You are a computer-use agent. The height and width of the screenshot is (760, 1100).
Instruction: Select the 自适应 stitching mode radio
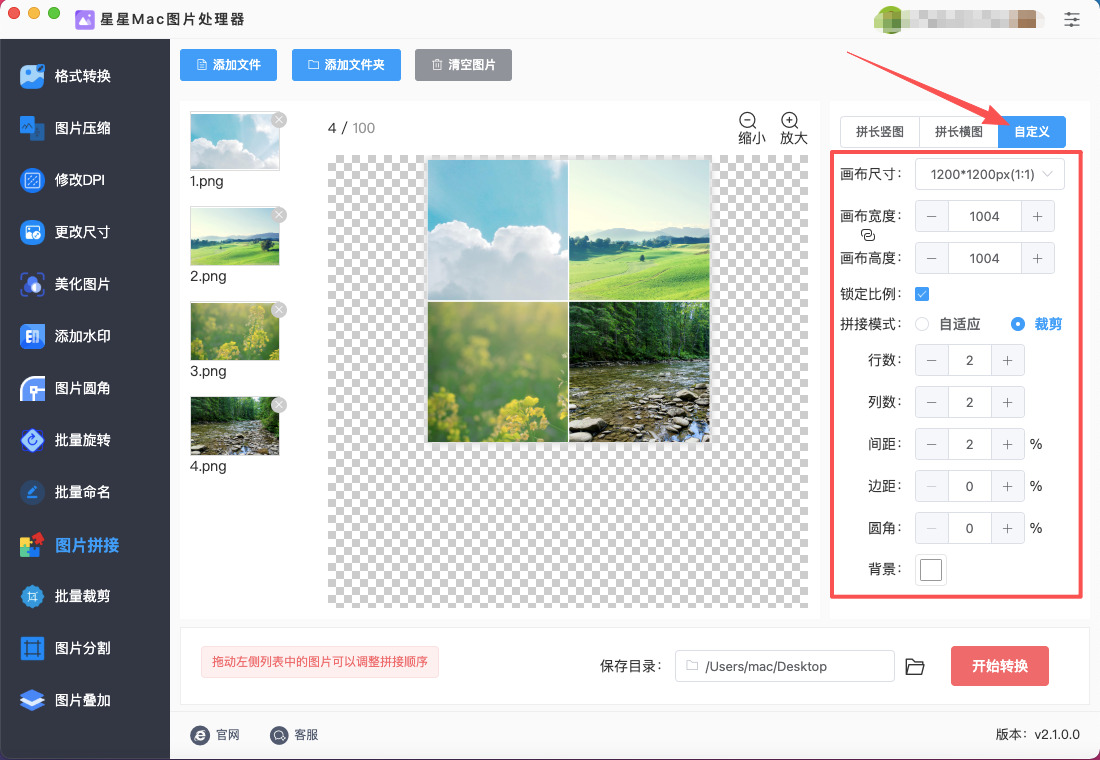922,324
